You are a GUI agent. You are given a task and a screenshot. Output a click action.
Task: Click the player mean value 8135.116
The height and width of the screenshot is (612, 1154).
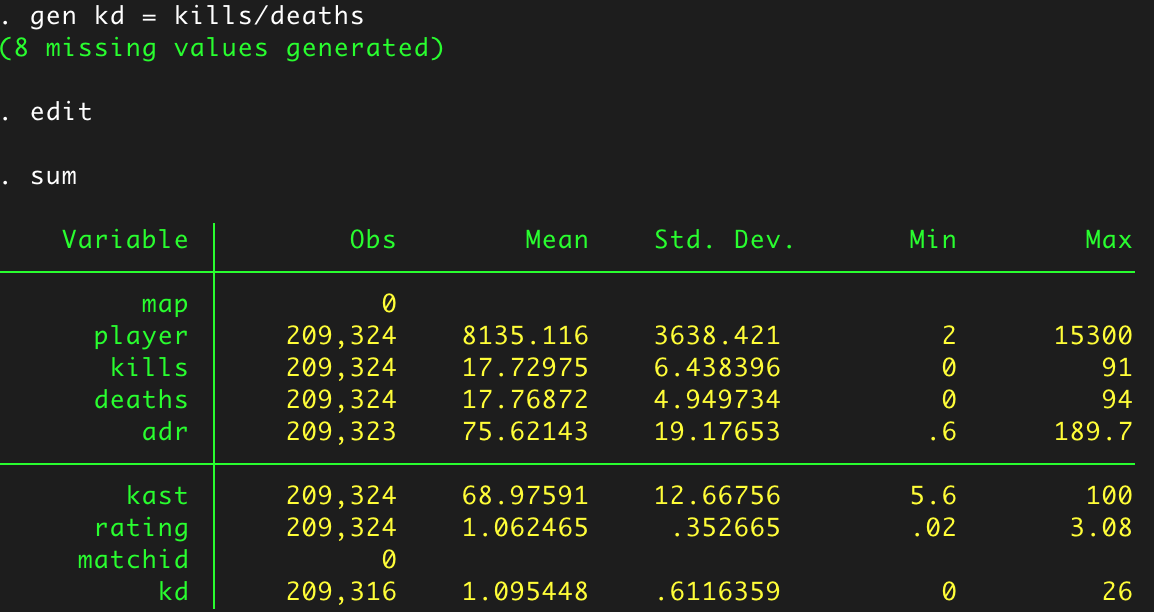(525, 336)
